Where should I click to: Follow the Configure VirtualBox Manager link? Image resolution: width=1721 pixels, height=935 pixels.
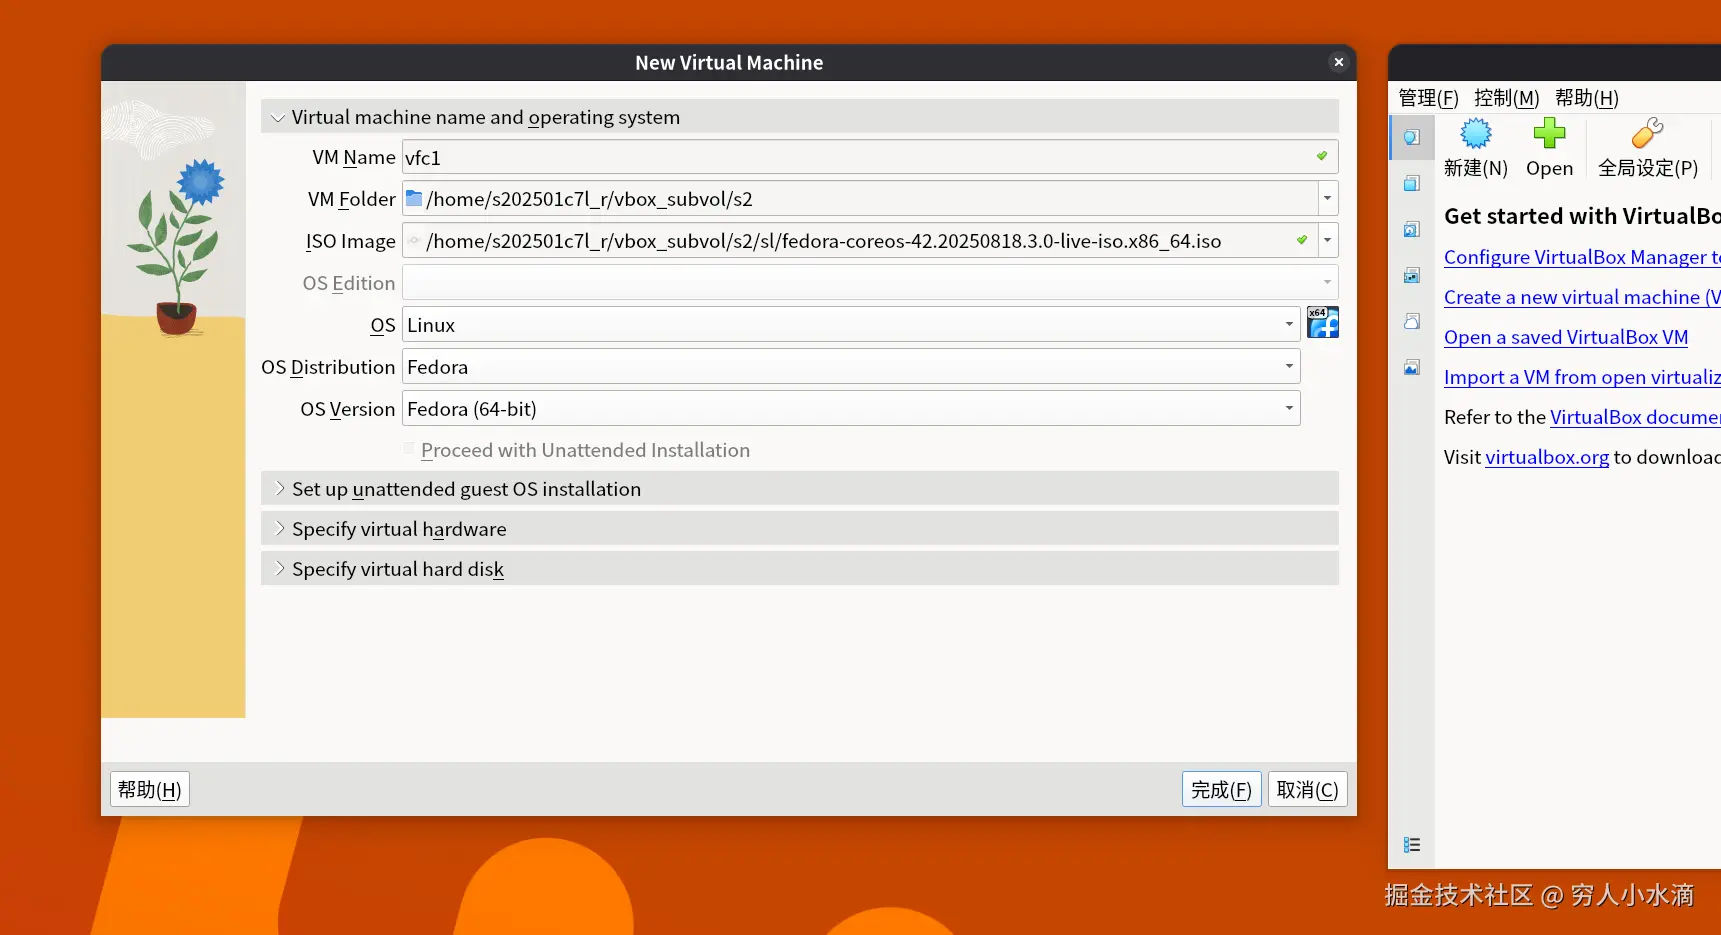coord(1582,257)
